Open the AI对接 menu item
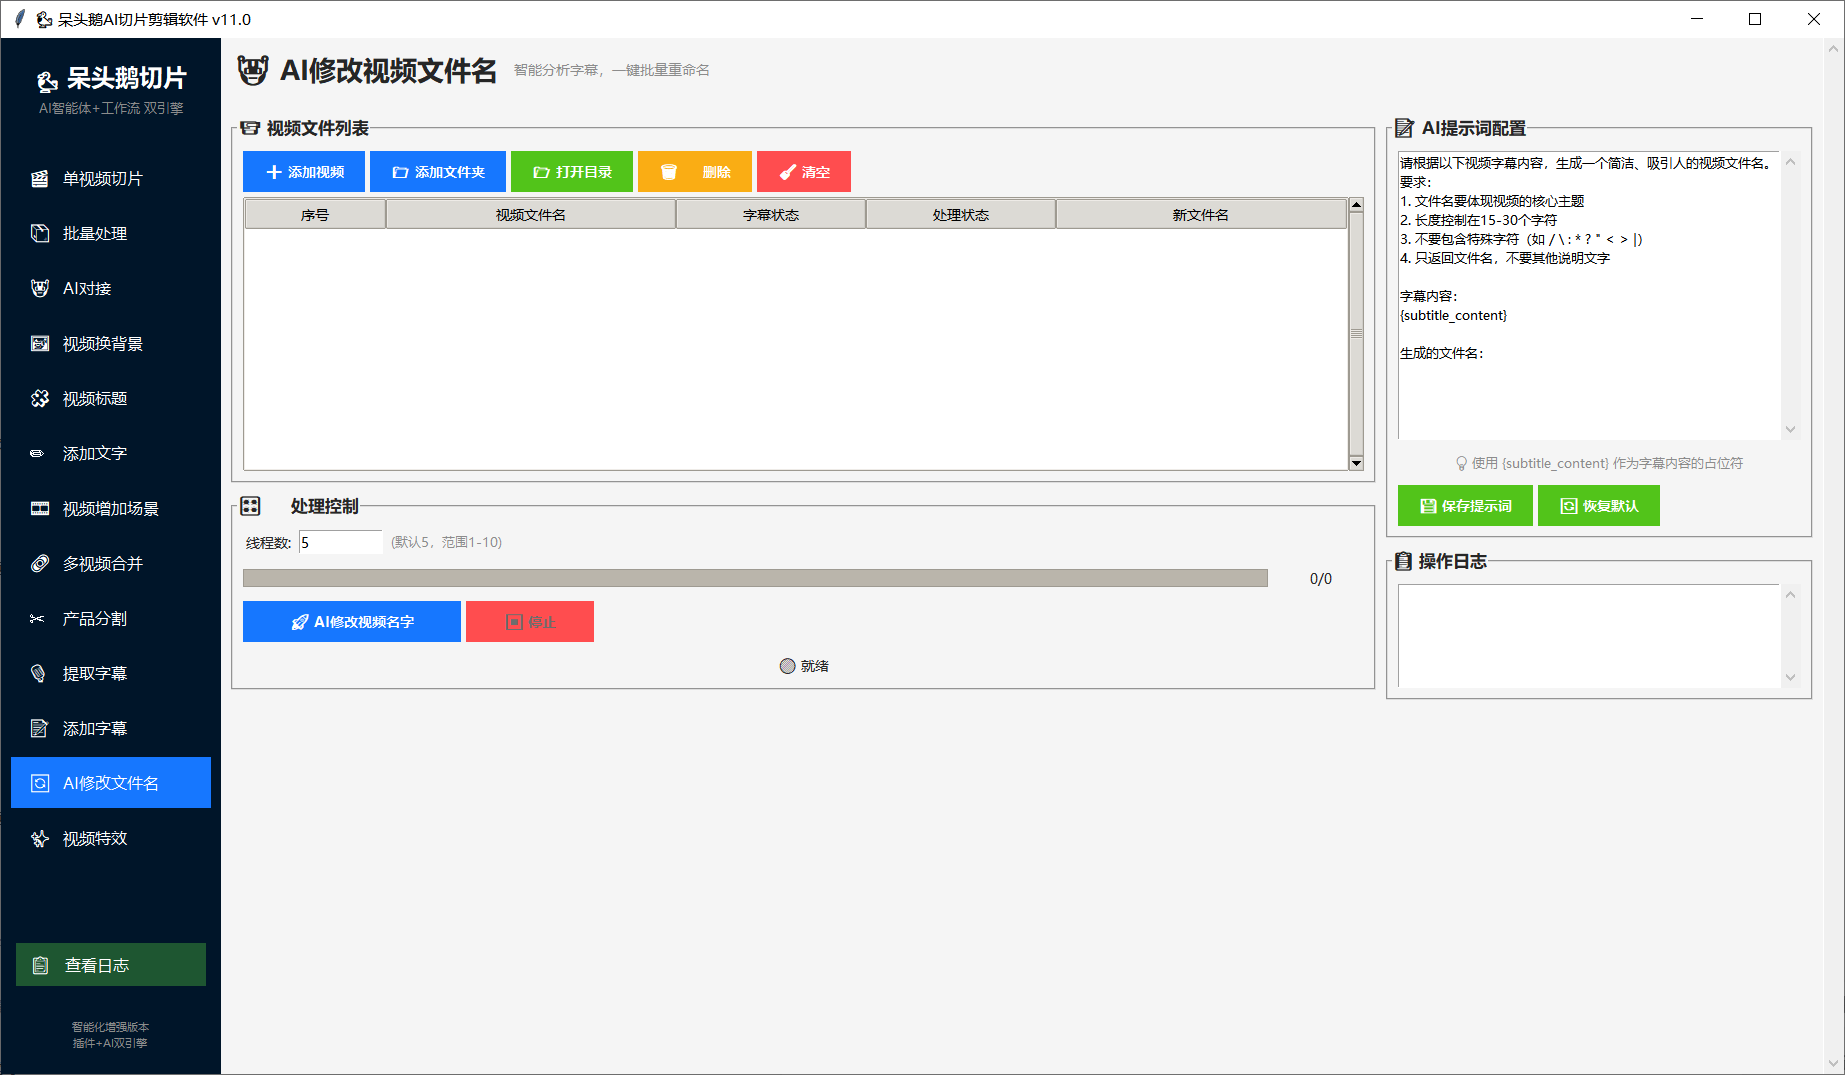 (87, 289)
